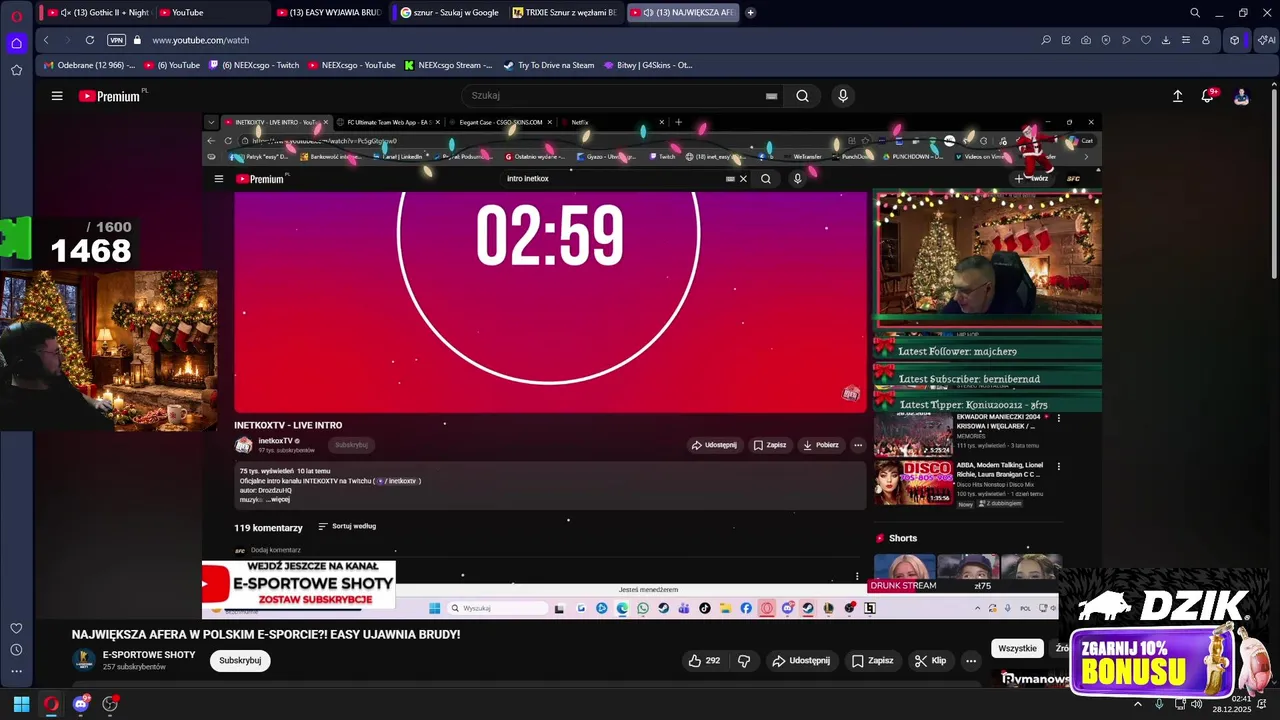The image size is (1280, 720).
Task: Select the NAJWIĘKSZA AFERA active tab
Action: pos(683,13)
